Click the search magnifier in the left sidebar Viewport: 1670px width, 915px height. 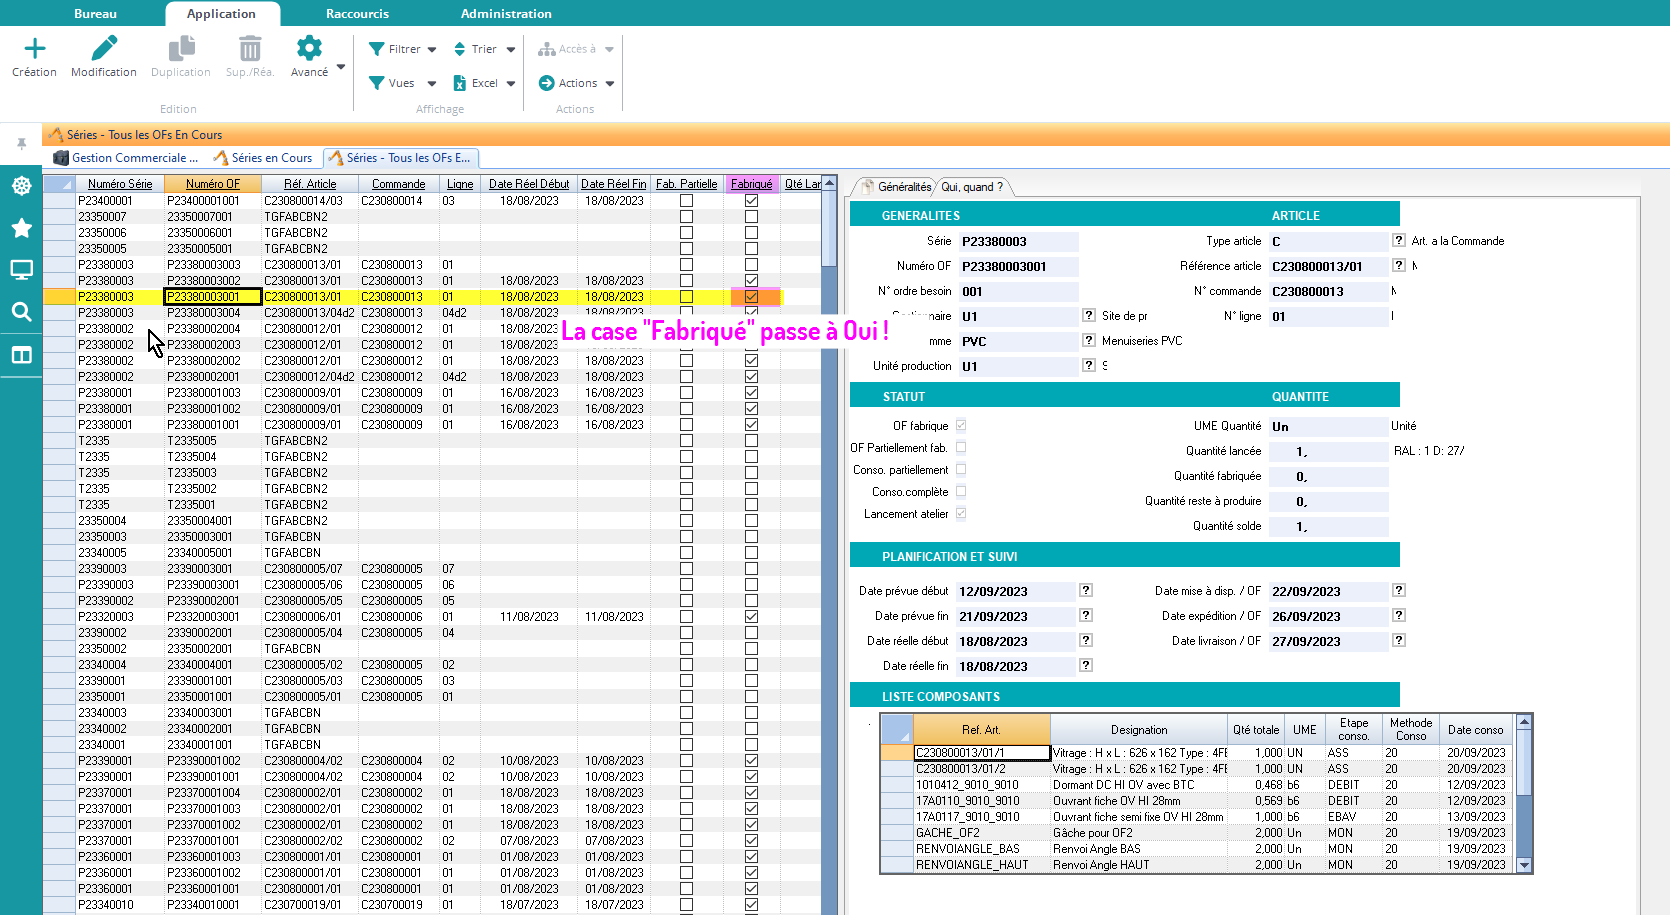point(21,312)
